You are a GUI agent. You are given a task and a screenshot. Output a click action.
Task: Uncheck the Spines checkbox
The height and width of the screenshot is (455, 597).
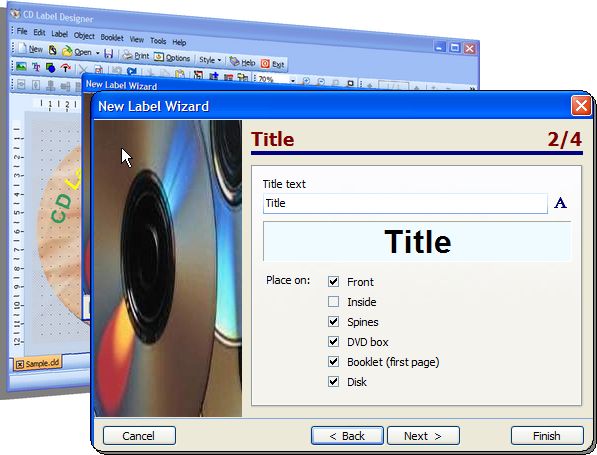[334, 322]
